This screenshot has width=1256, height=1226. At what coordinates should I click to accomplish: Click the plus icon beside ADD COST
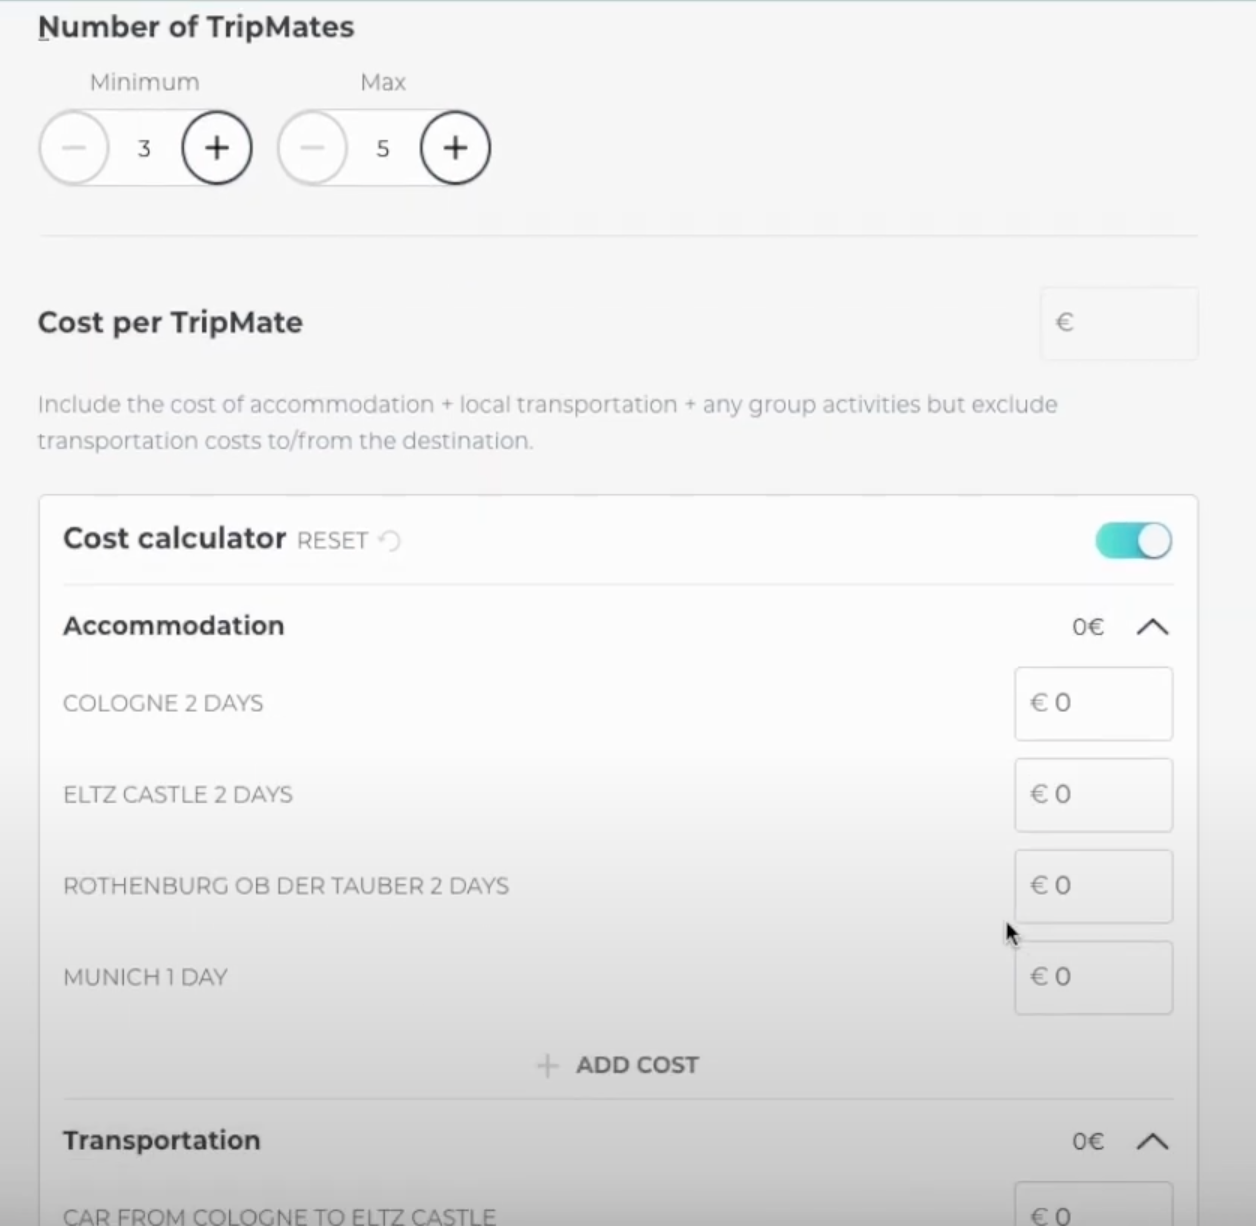[x=547, y=1065]
